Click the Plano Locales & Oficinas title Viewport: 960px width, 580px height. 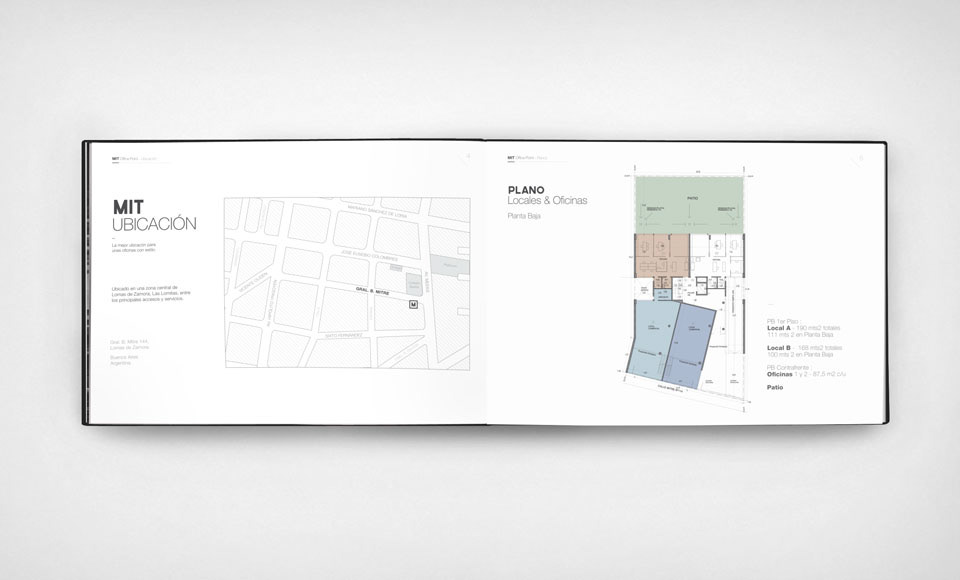point(547,195)
